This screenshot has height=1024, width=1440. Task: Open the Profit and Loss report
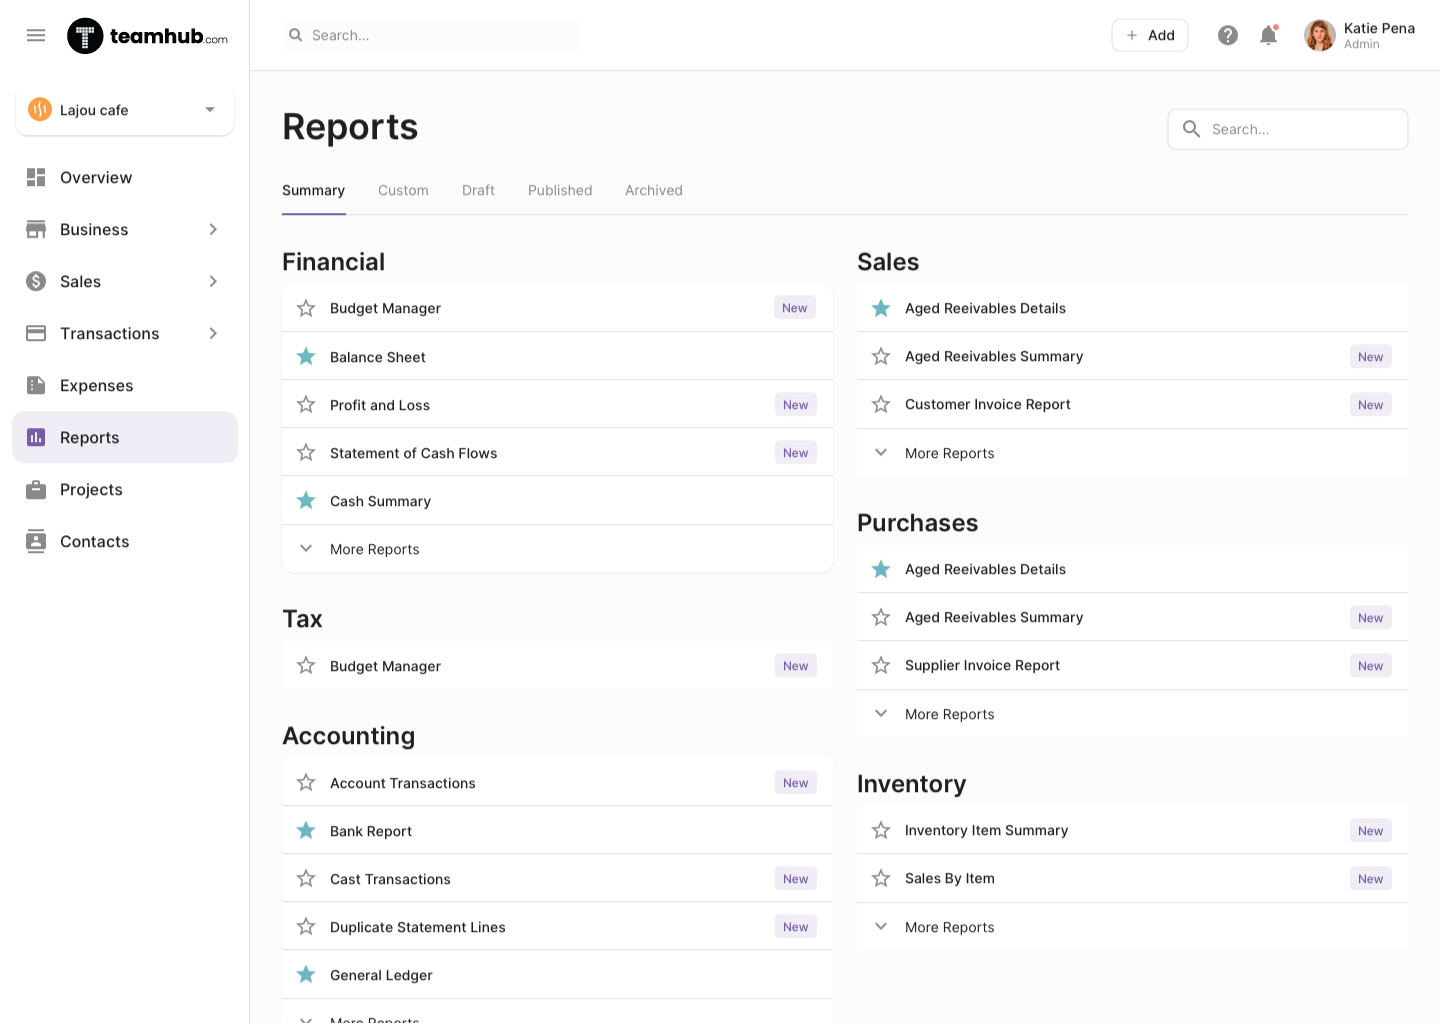(x=557, y=405)
